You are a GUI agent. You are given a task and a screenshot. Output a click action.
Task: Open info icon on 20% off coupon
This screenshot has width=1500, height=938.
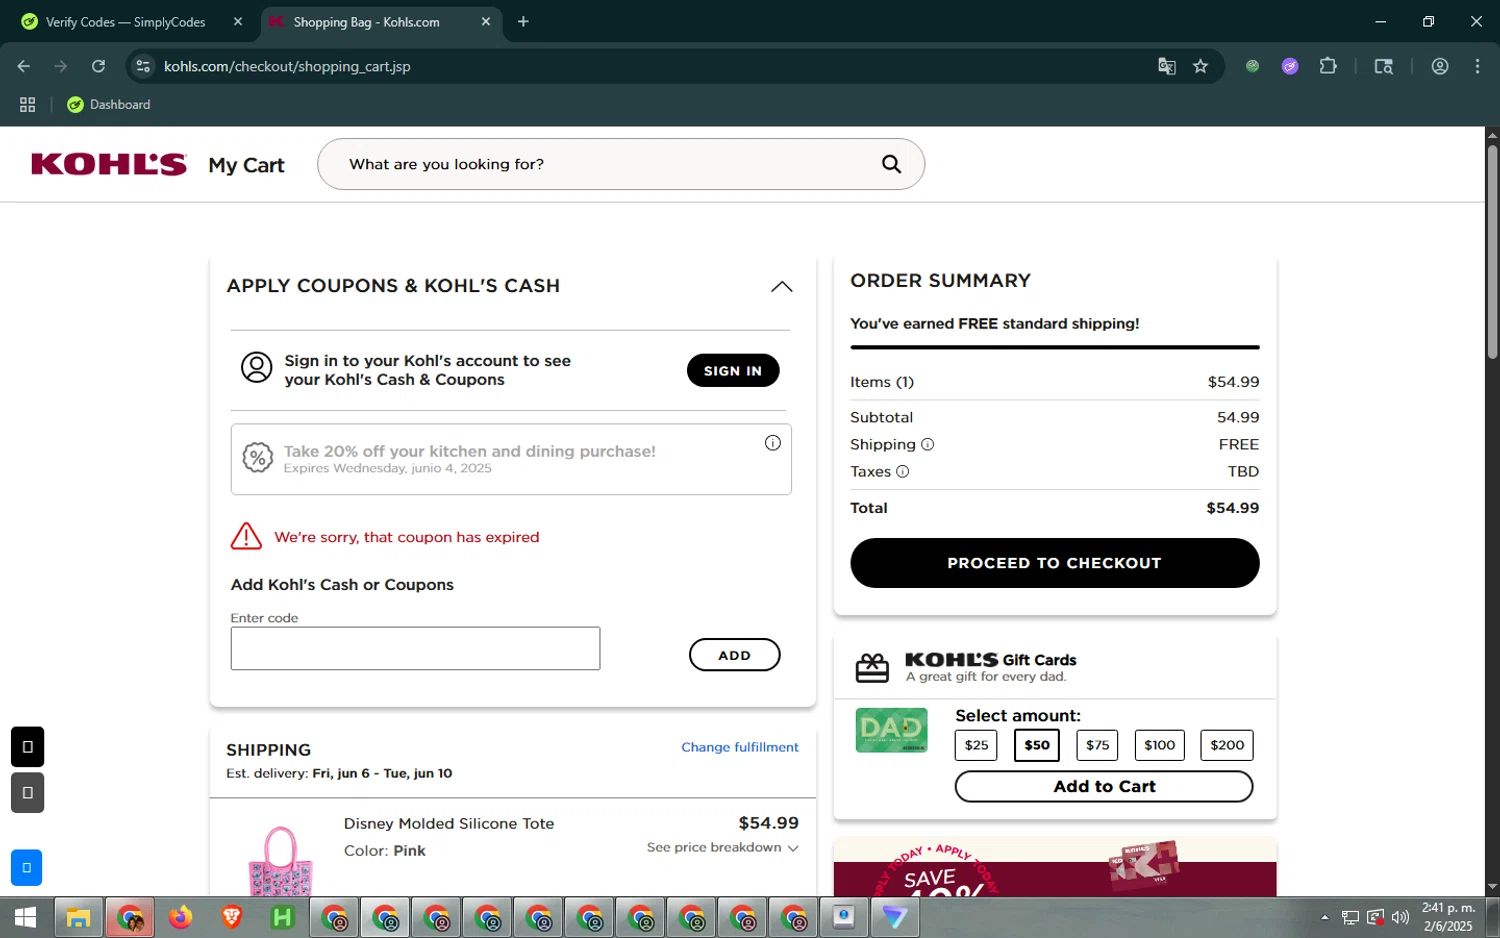click(773, 443)
